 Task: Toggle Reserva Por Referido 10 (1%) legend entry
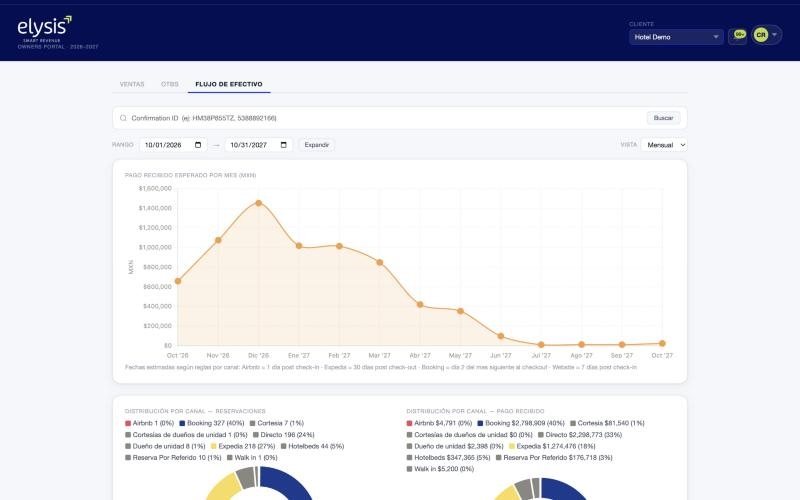click(173, 458)
